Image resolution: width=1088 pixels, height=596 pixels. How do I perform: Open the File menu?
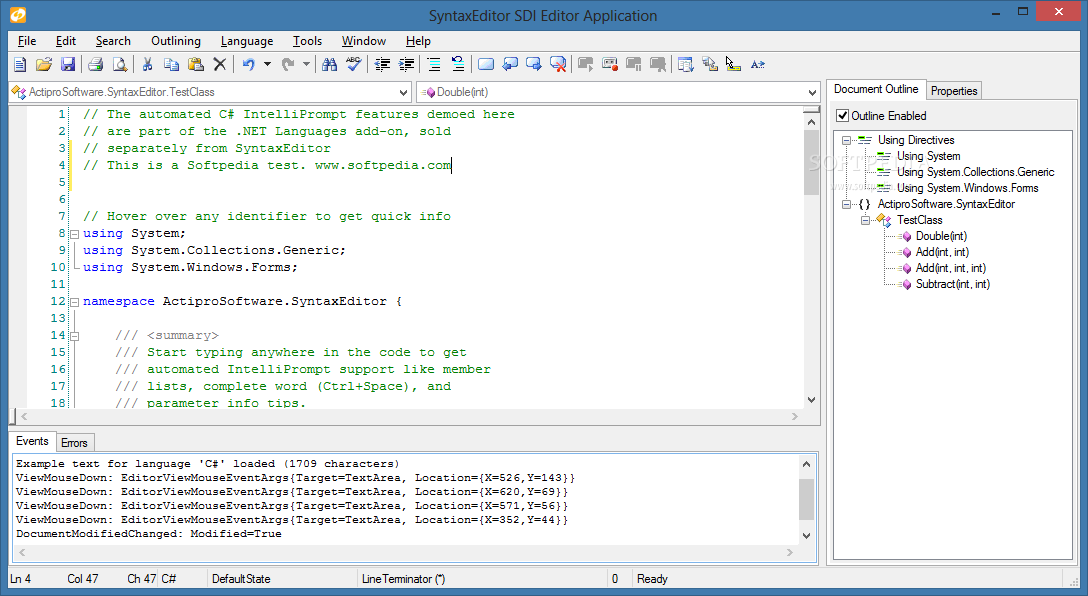tap(27, 41)
